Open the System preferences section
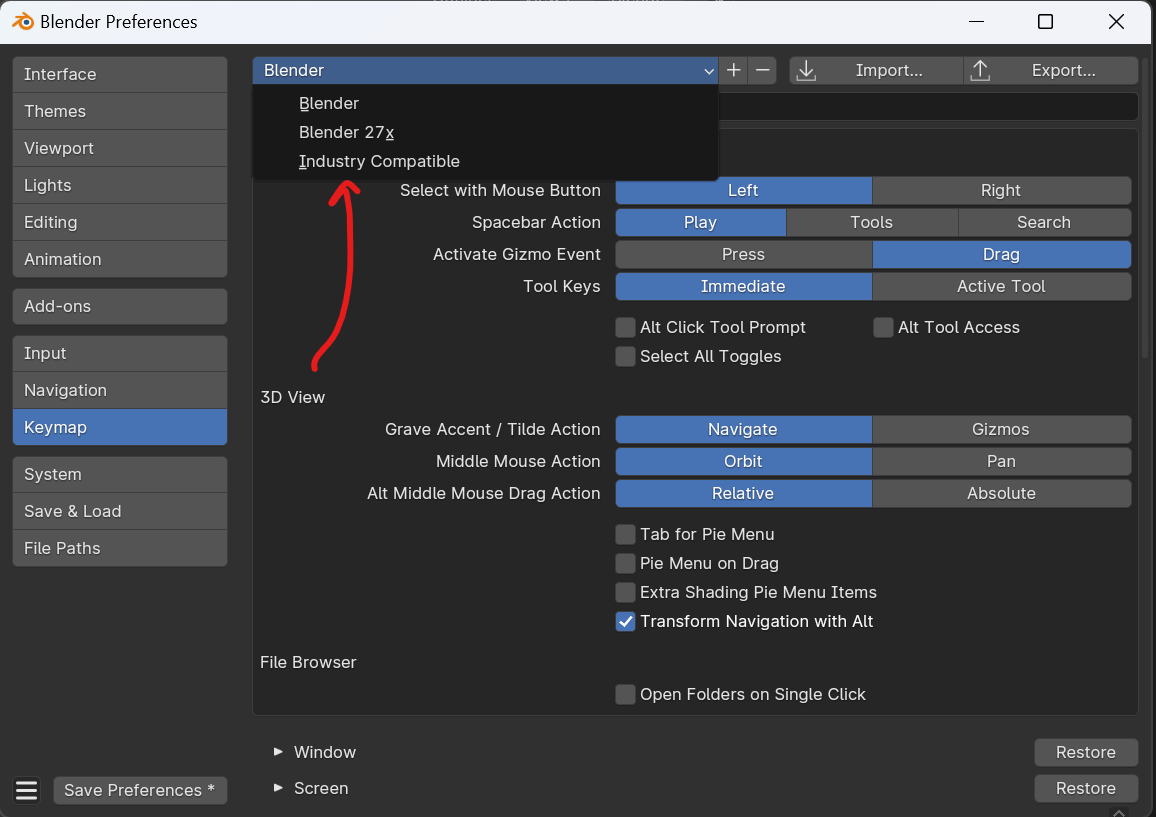Screen dimensions: 1156x817 point(119,474)
